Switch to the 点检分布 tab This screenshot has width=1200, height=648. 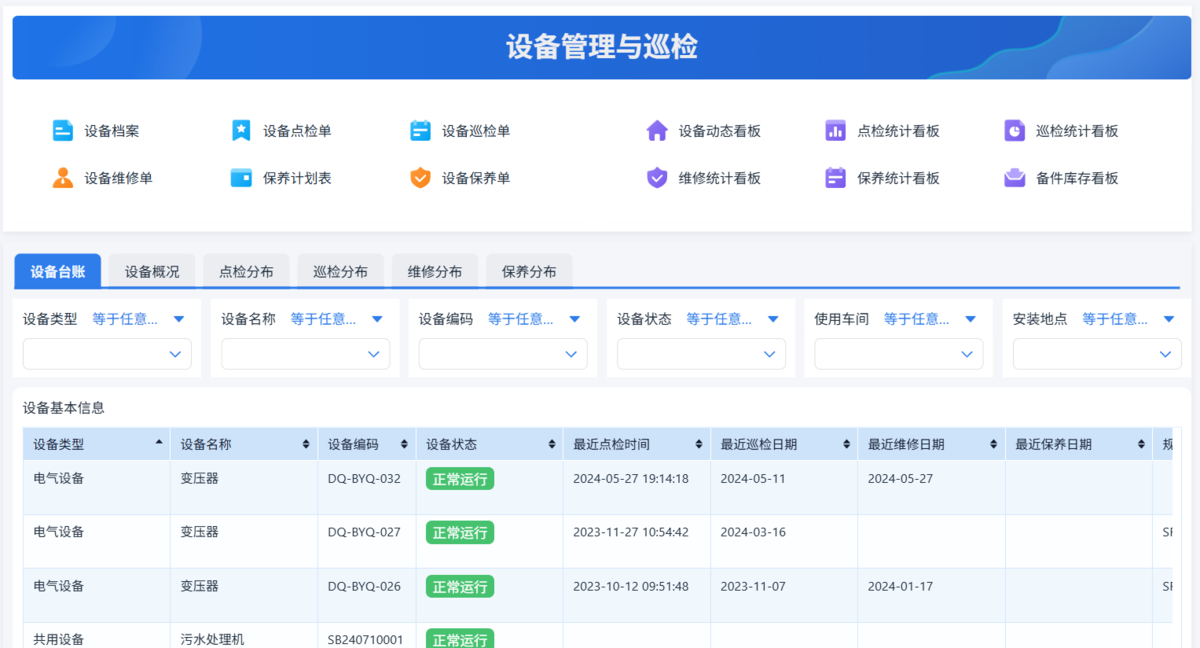(246, 270)
